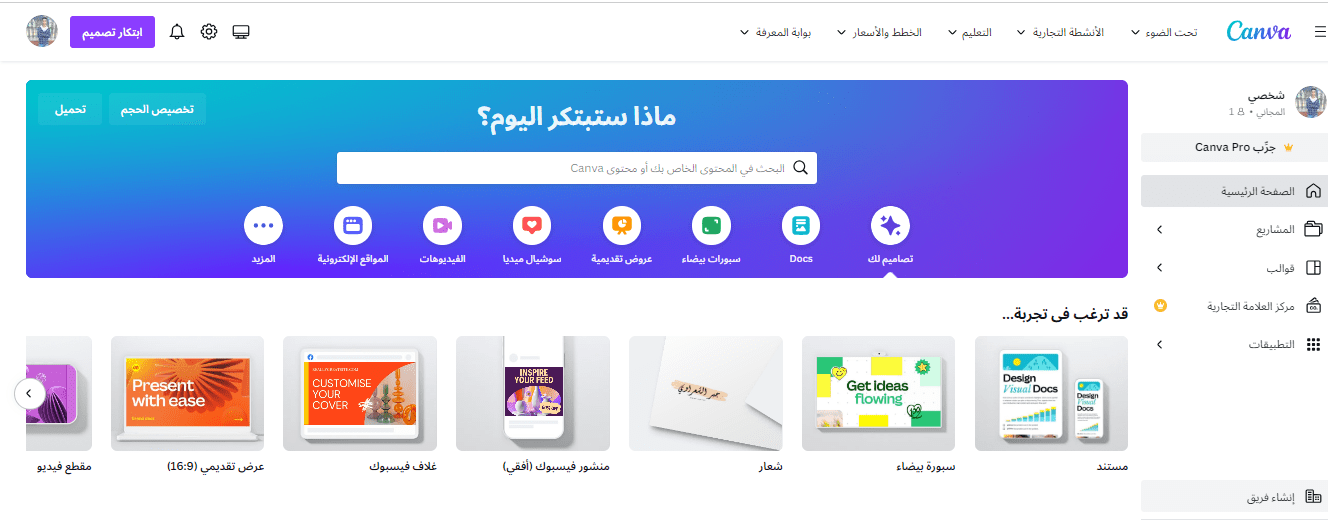Open the notifications bell icon
Image resolution: width=1328 pixels, height=520 pixels.
pyautogui.click(x=177, y=32)
